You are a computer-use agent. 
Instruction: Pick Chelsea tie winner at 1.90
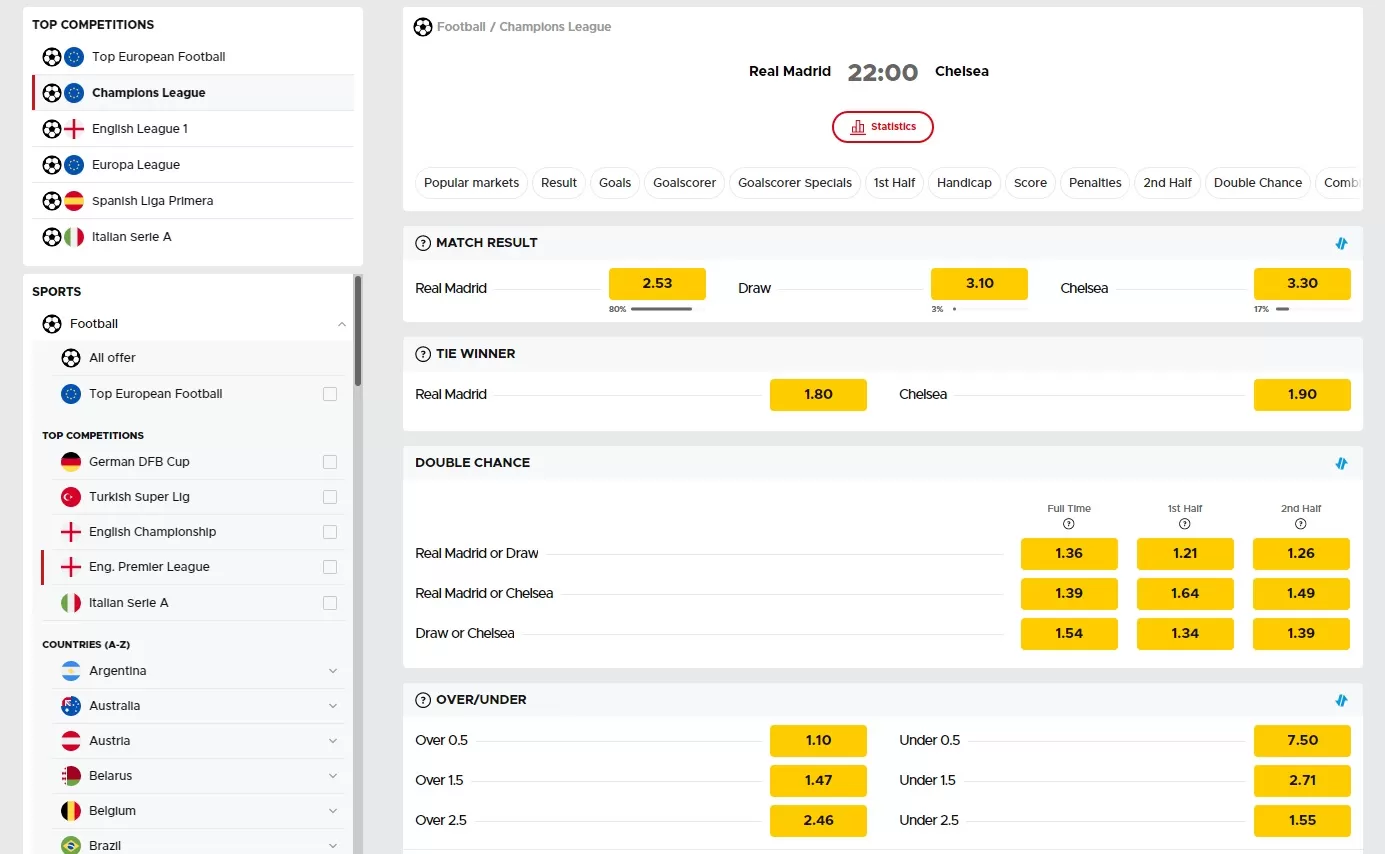(x=1302, y=395)
